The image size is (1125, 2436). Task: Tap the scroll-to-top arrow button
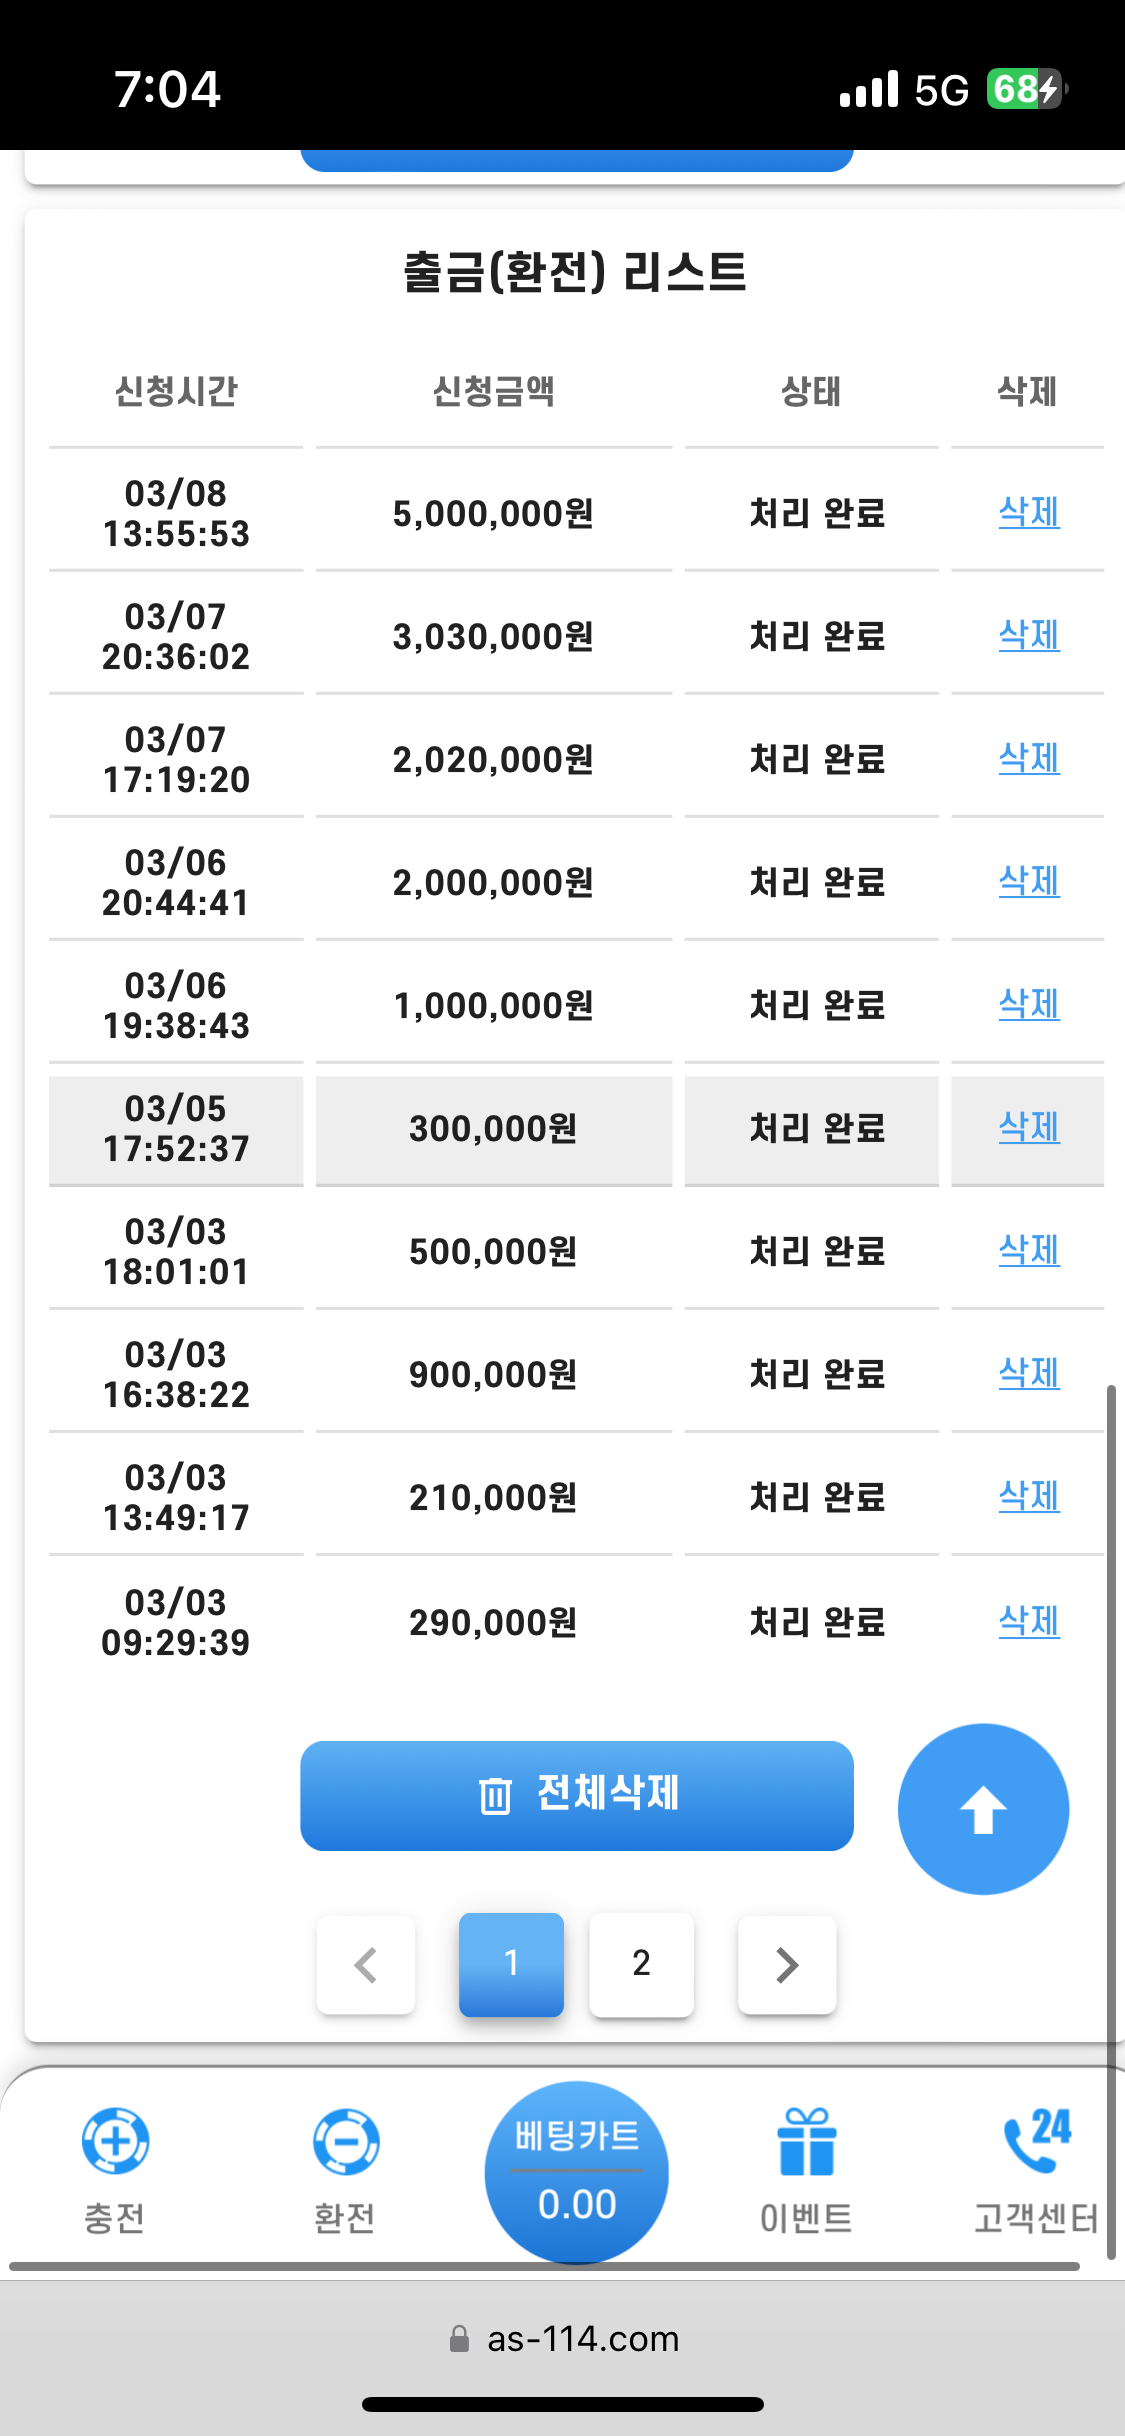983,1809
